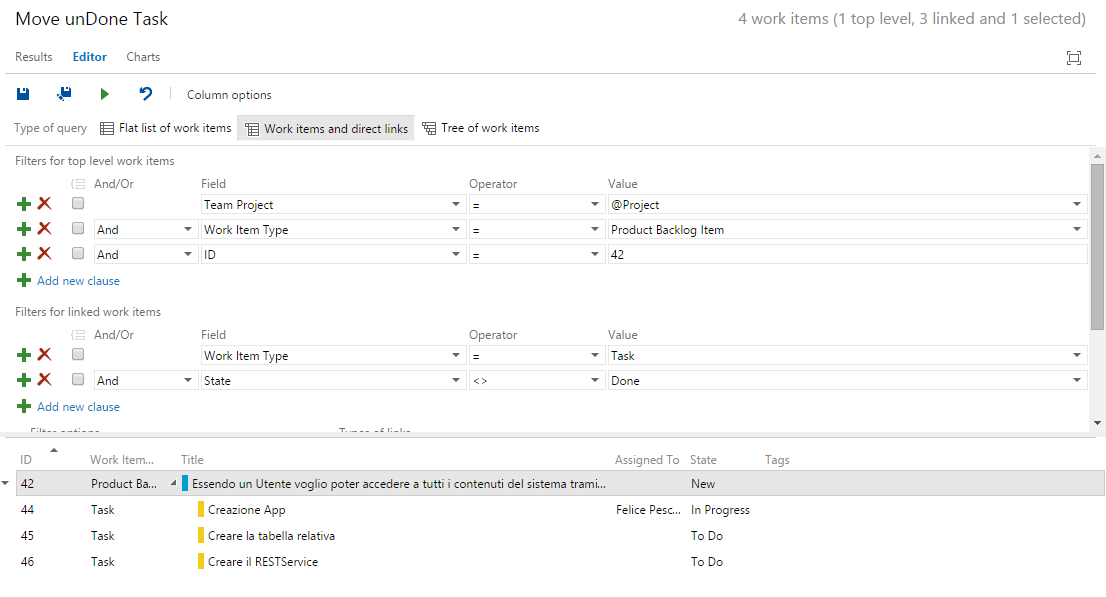Open the <> operator dropdown on State row
Viewport: 1106px width, 597px height.
[595, 380]
